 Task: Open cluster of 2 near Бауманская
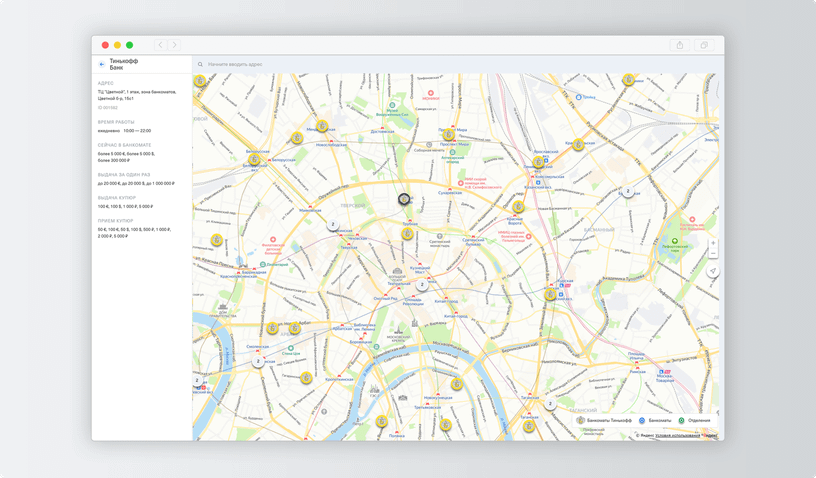click(x=628, y=191)
